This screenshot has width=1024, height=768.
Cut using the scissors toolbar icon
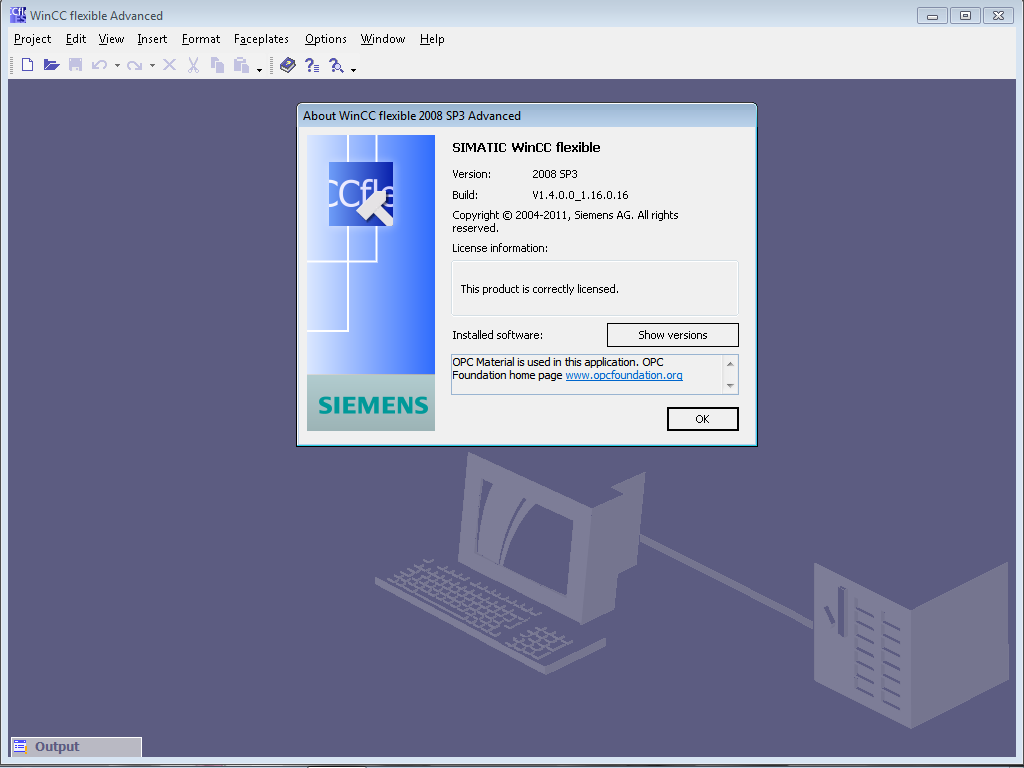pyautogui.click(x=192, y=64)
